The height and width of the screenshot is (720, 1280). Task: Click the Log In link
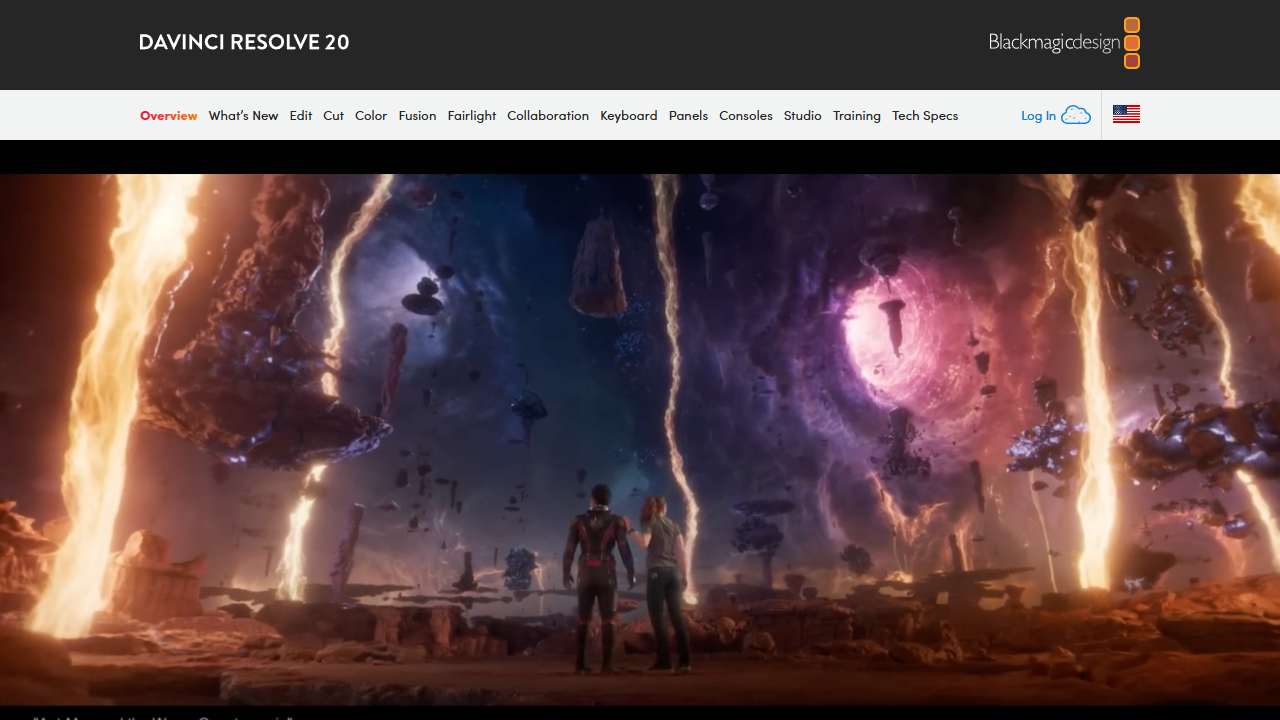(1038, 116)
